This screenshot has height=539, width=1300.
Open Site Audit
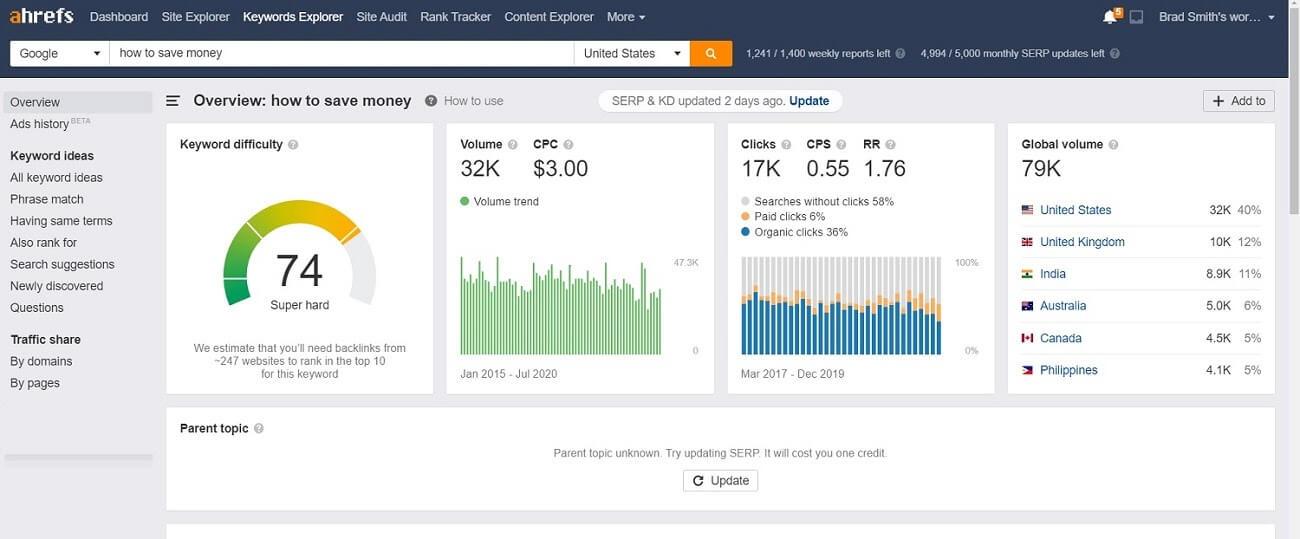[x=382, y=17]
